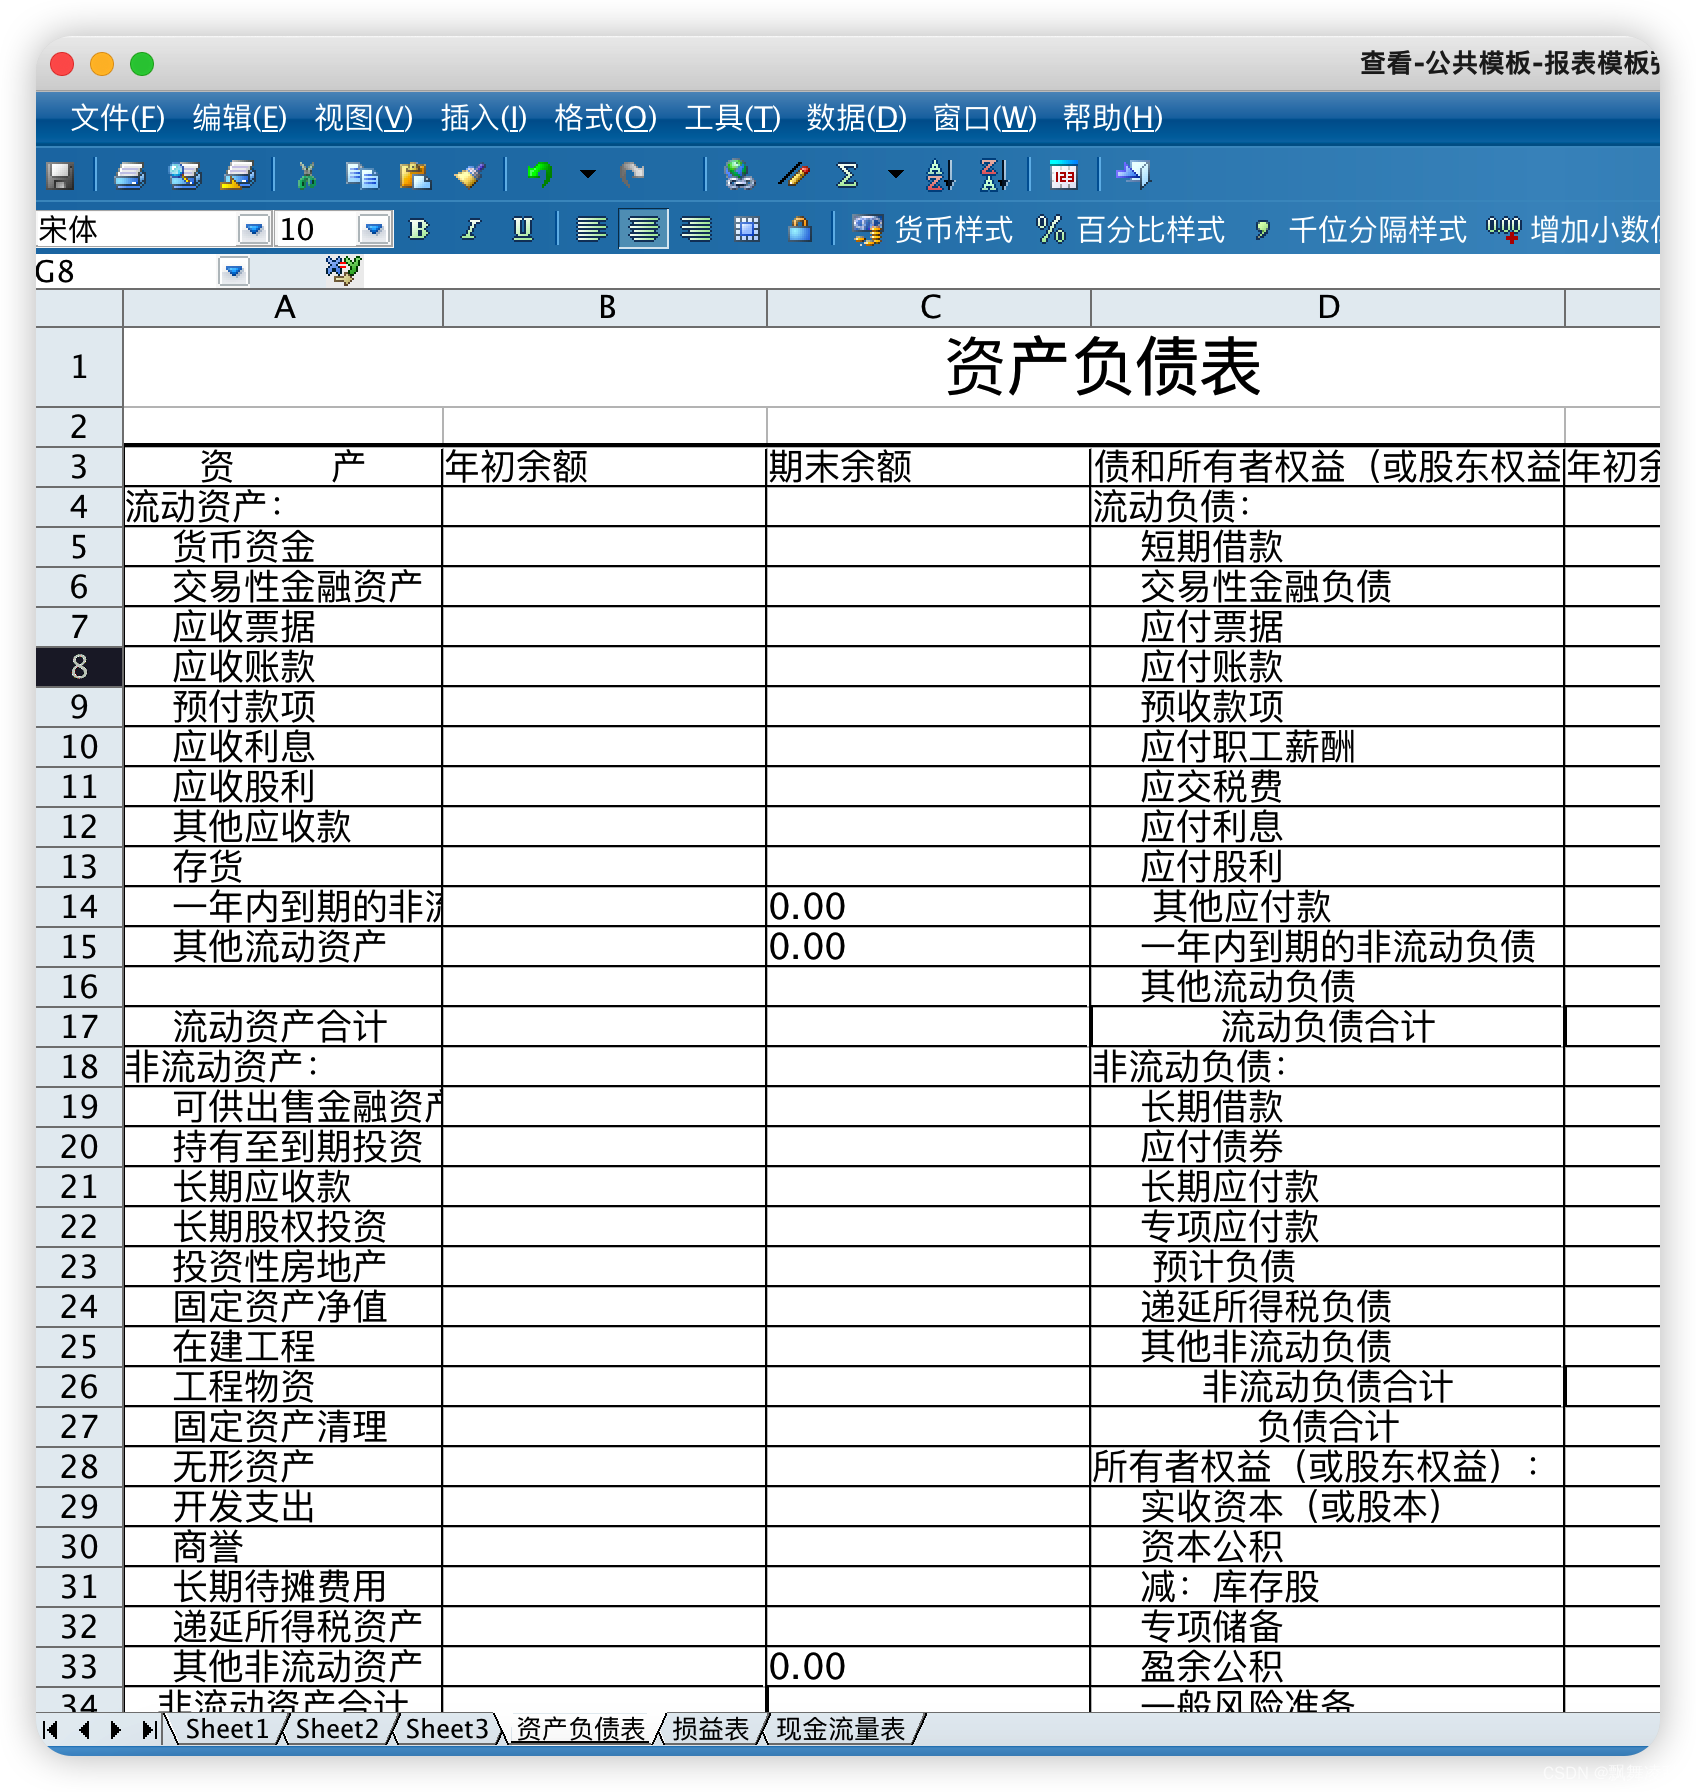Jump to the first sheet tab arrow
Viewport: 1696px width, 1792px height.
[x=52, y=1729]
